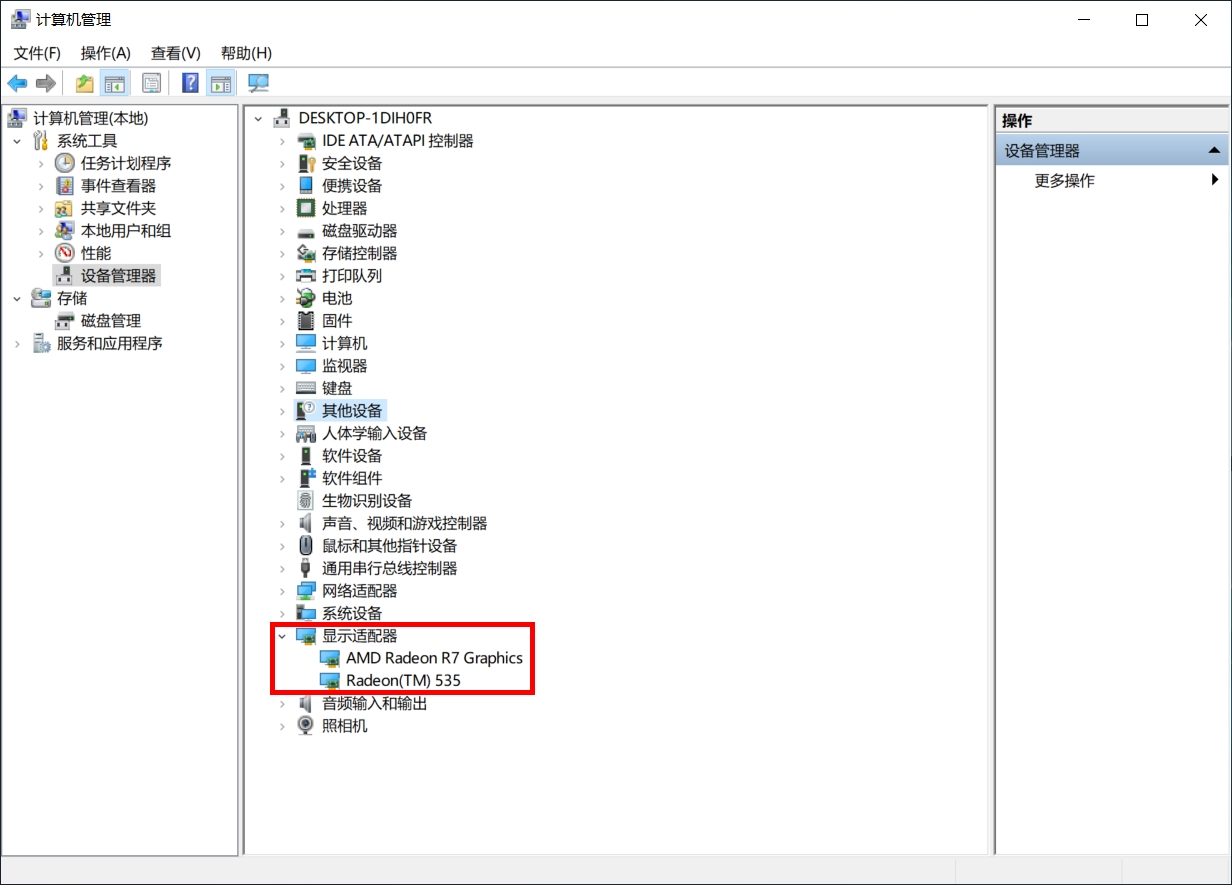Expand the 其他设备 device category

pos(281,410)
